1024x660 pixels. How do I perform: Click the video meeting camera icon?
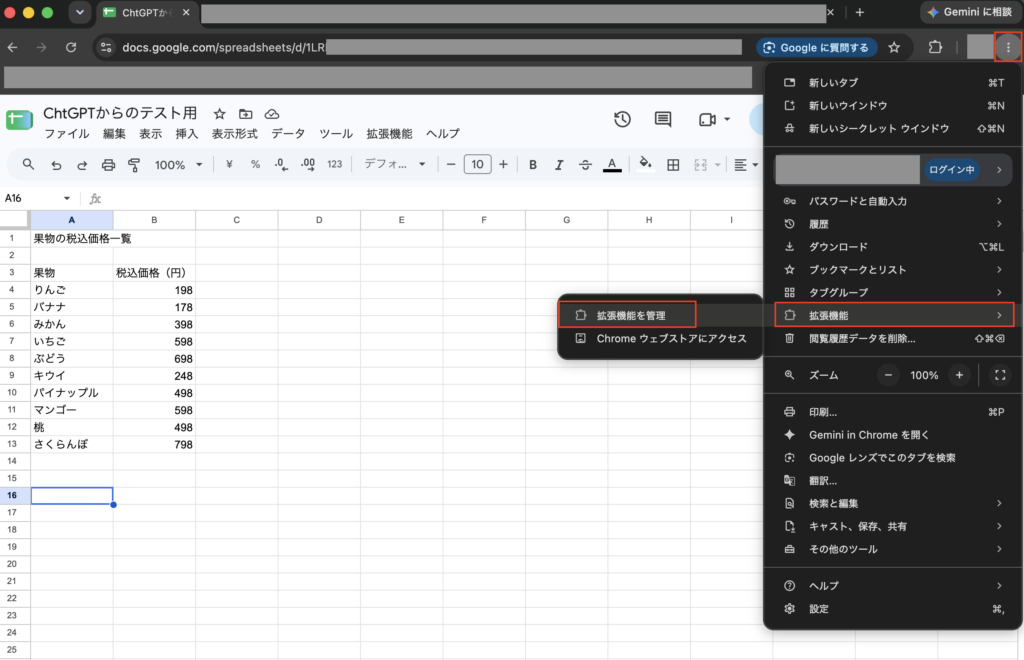click(x=707, y=119)
